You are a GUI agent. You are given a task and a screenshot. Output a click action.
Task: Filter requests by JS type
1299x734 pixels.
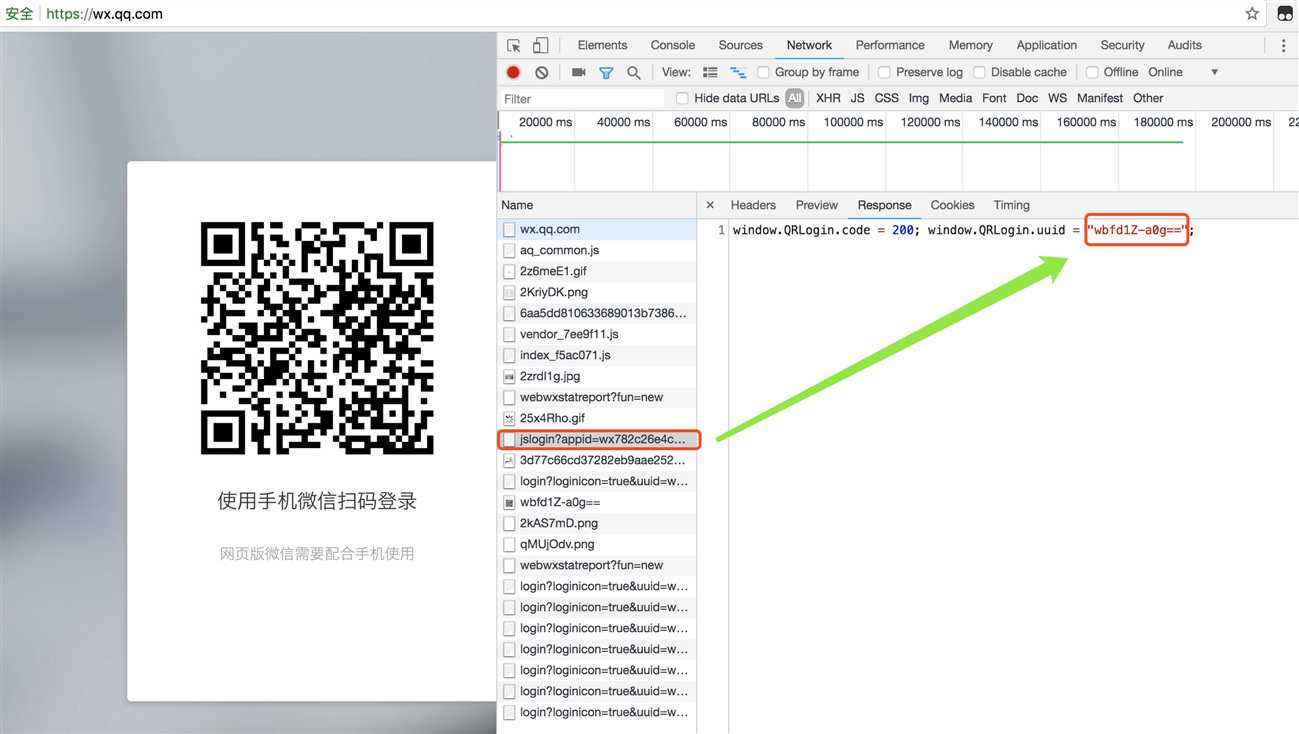[x=858, y=98]
